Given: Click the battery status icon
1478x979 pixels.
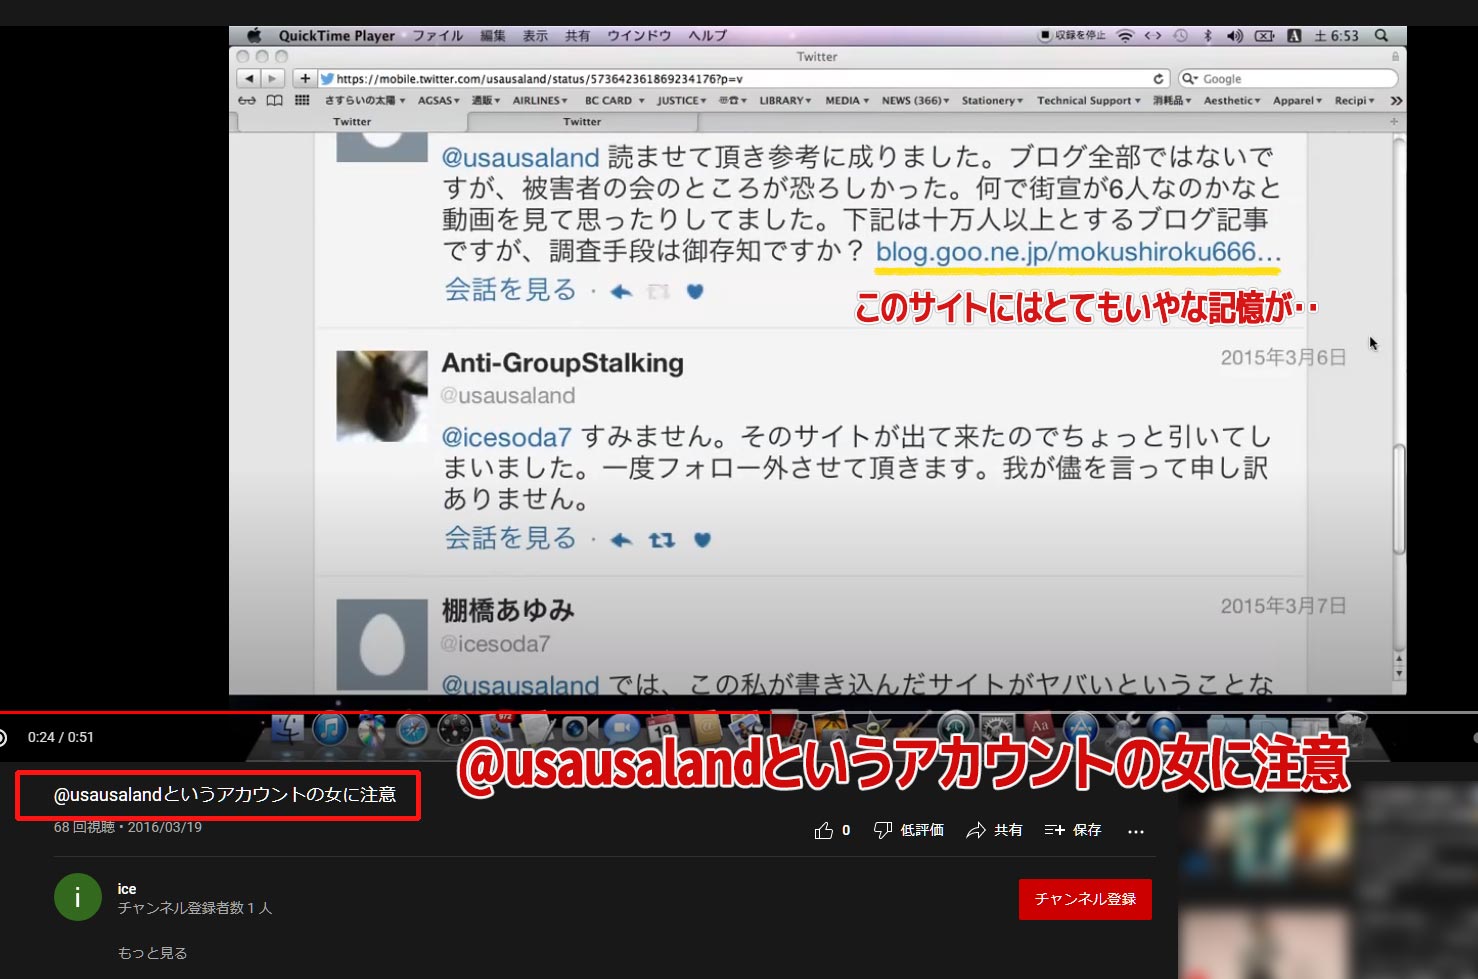Looking at the screenshot, I should (x=1265, y=35).
